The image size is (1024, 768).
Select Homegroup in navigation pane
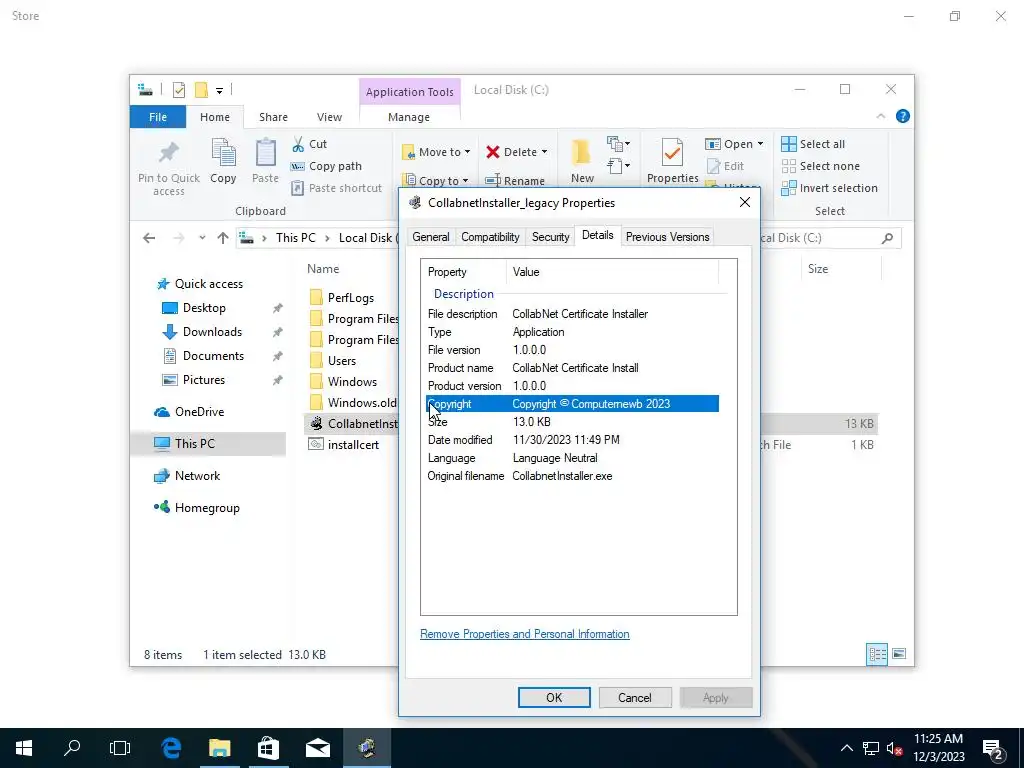point(207,508)
